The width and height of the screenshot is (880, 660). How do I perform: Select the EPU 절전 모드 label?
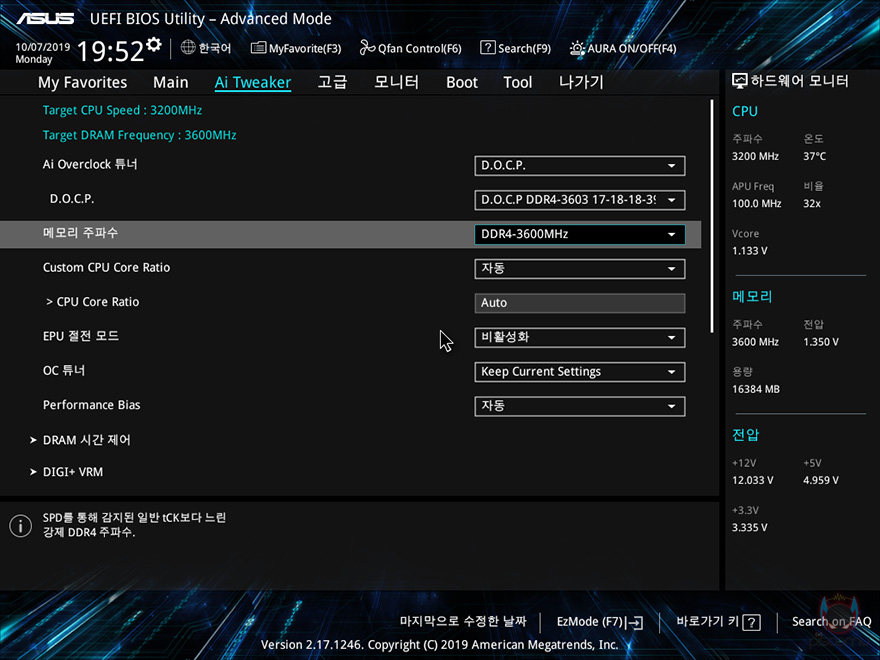point(81,336)
